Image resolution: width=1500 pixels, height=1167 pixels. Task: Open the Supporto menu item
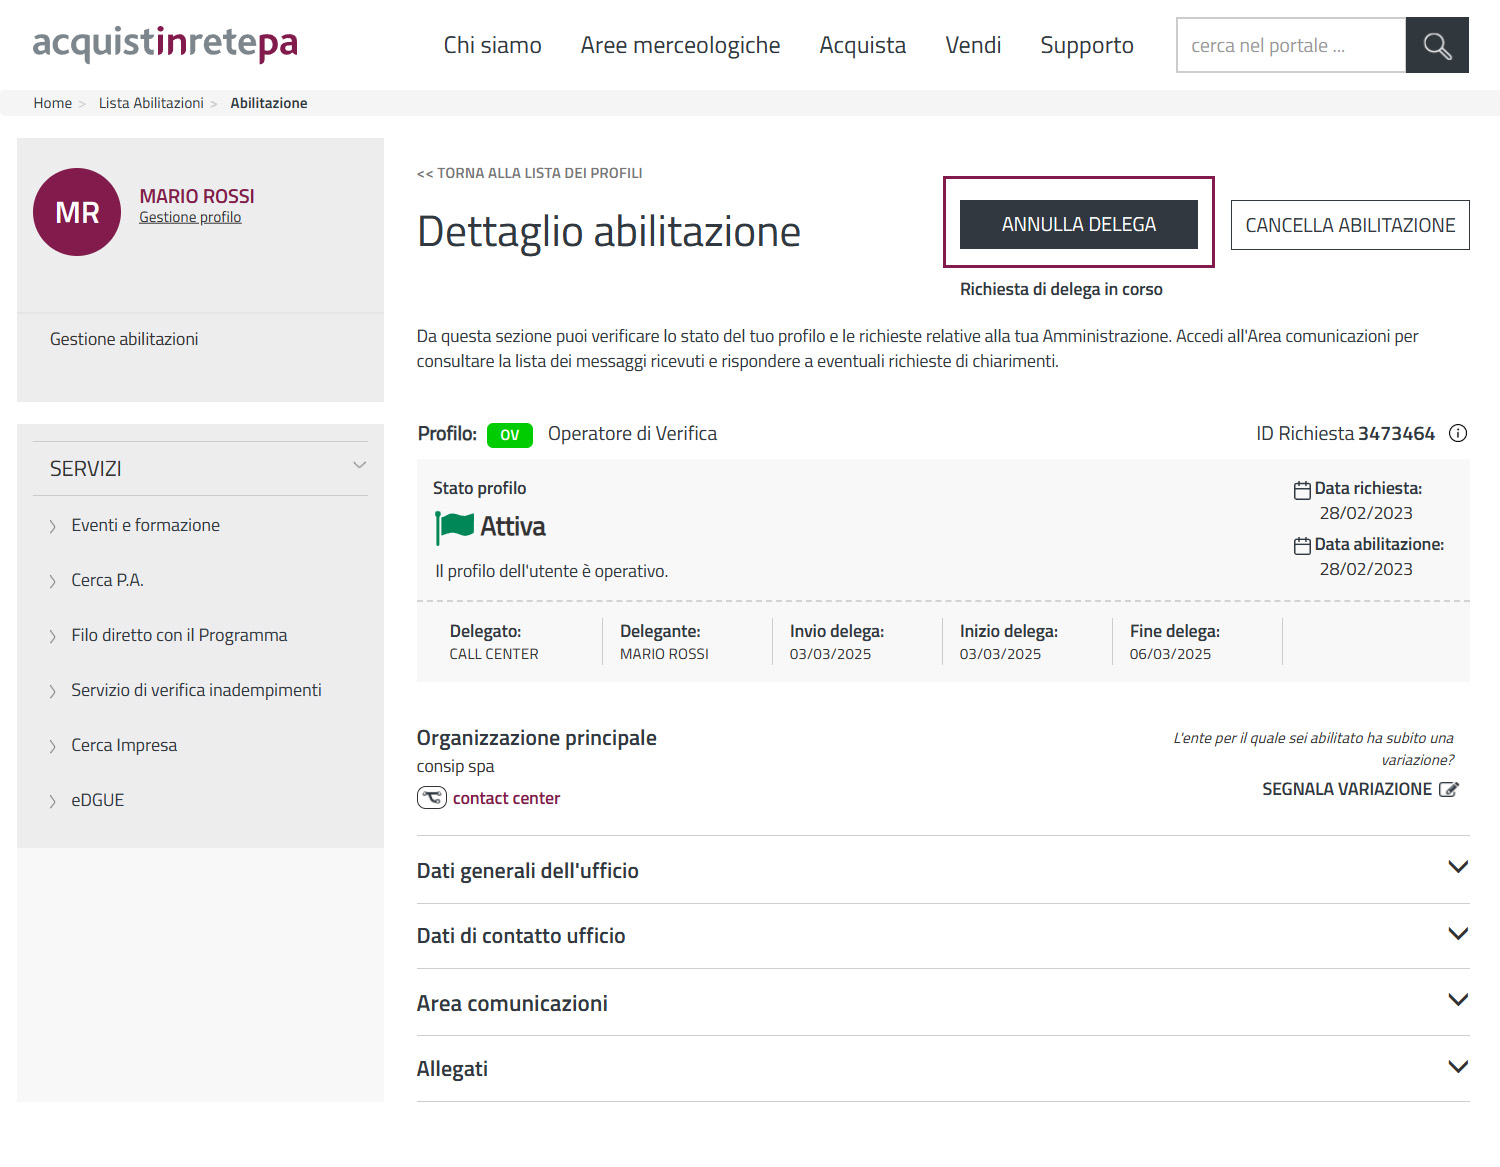click(1086, 46)
